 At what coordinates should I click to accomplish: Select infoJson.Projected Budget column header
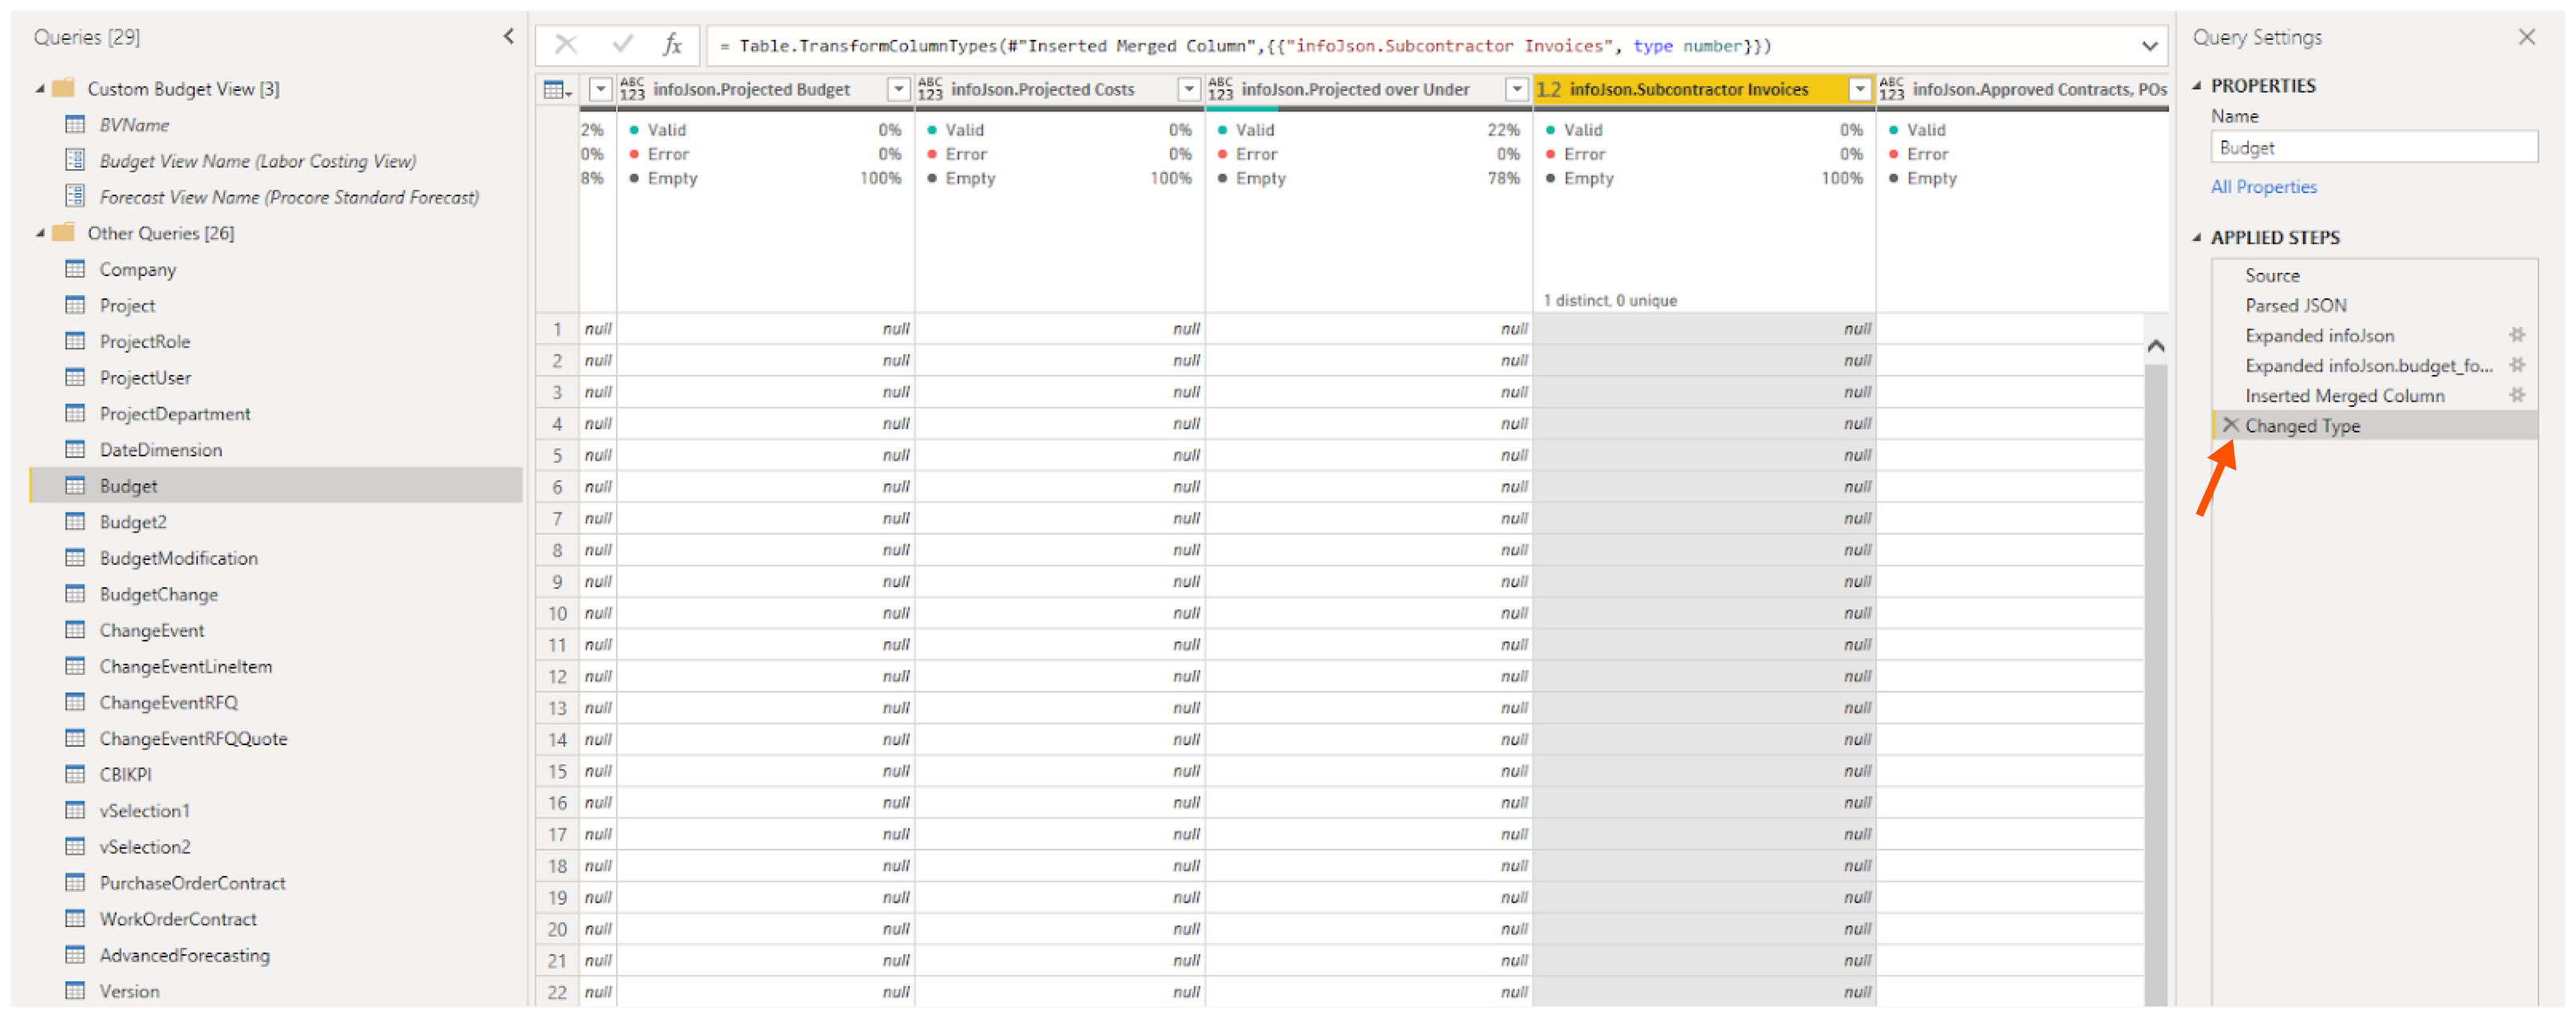coord(751,90)
